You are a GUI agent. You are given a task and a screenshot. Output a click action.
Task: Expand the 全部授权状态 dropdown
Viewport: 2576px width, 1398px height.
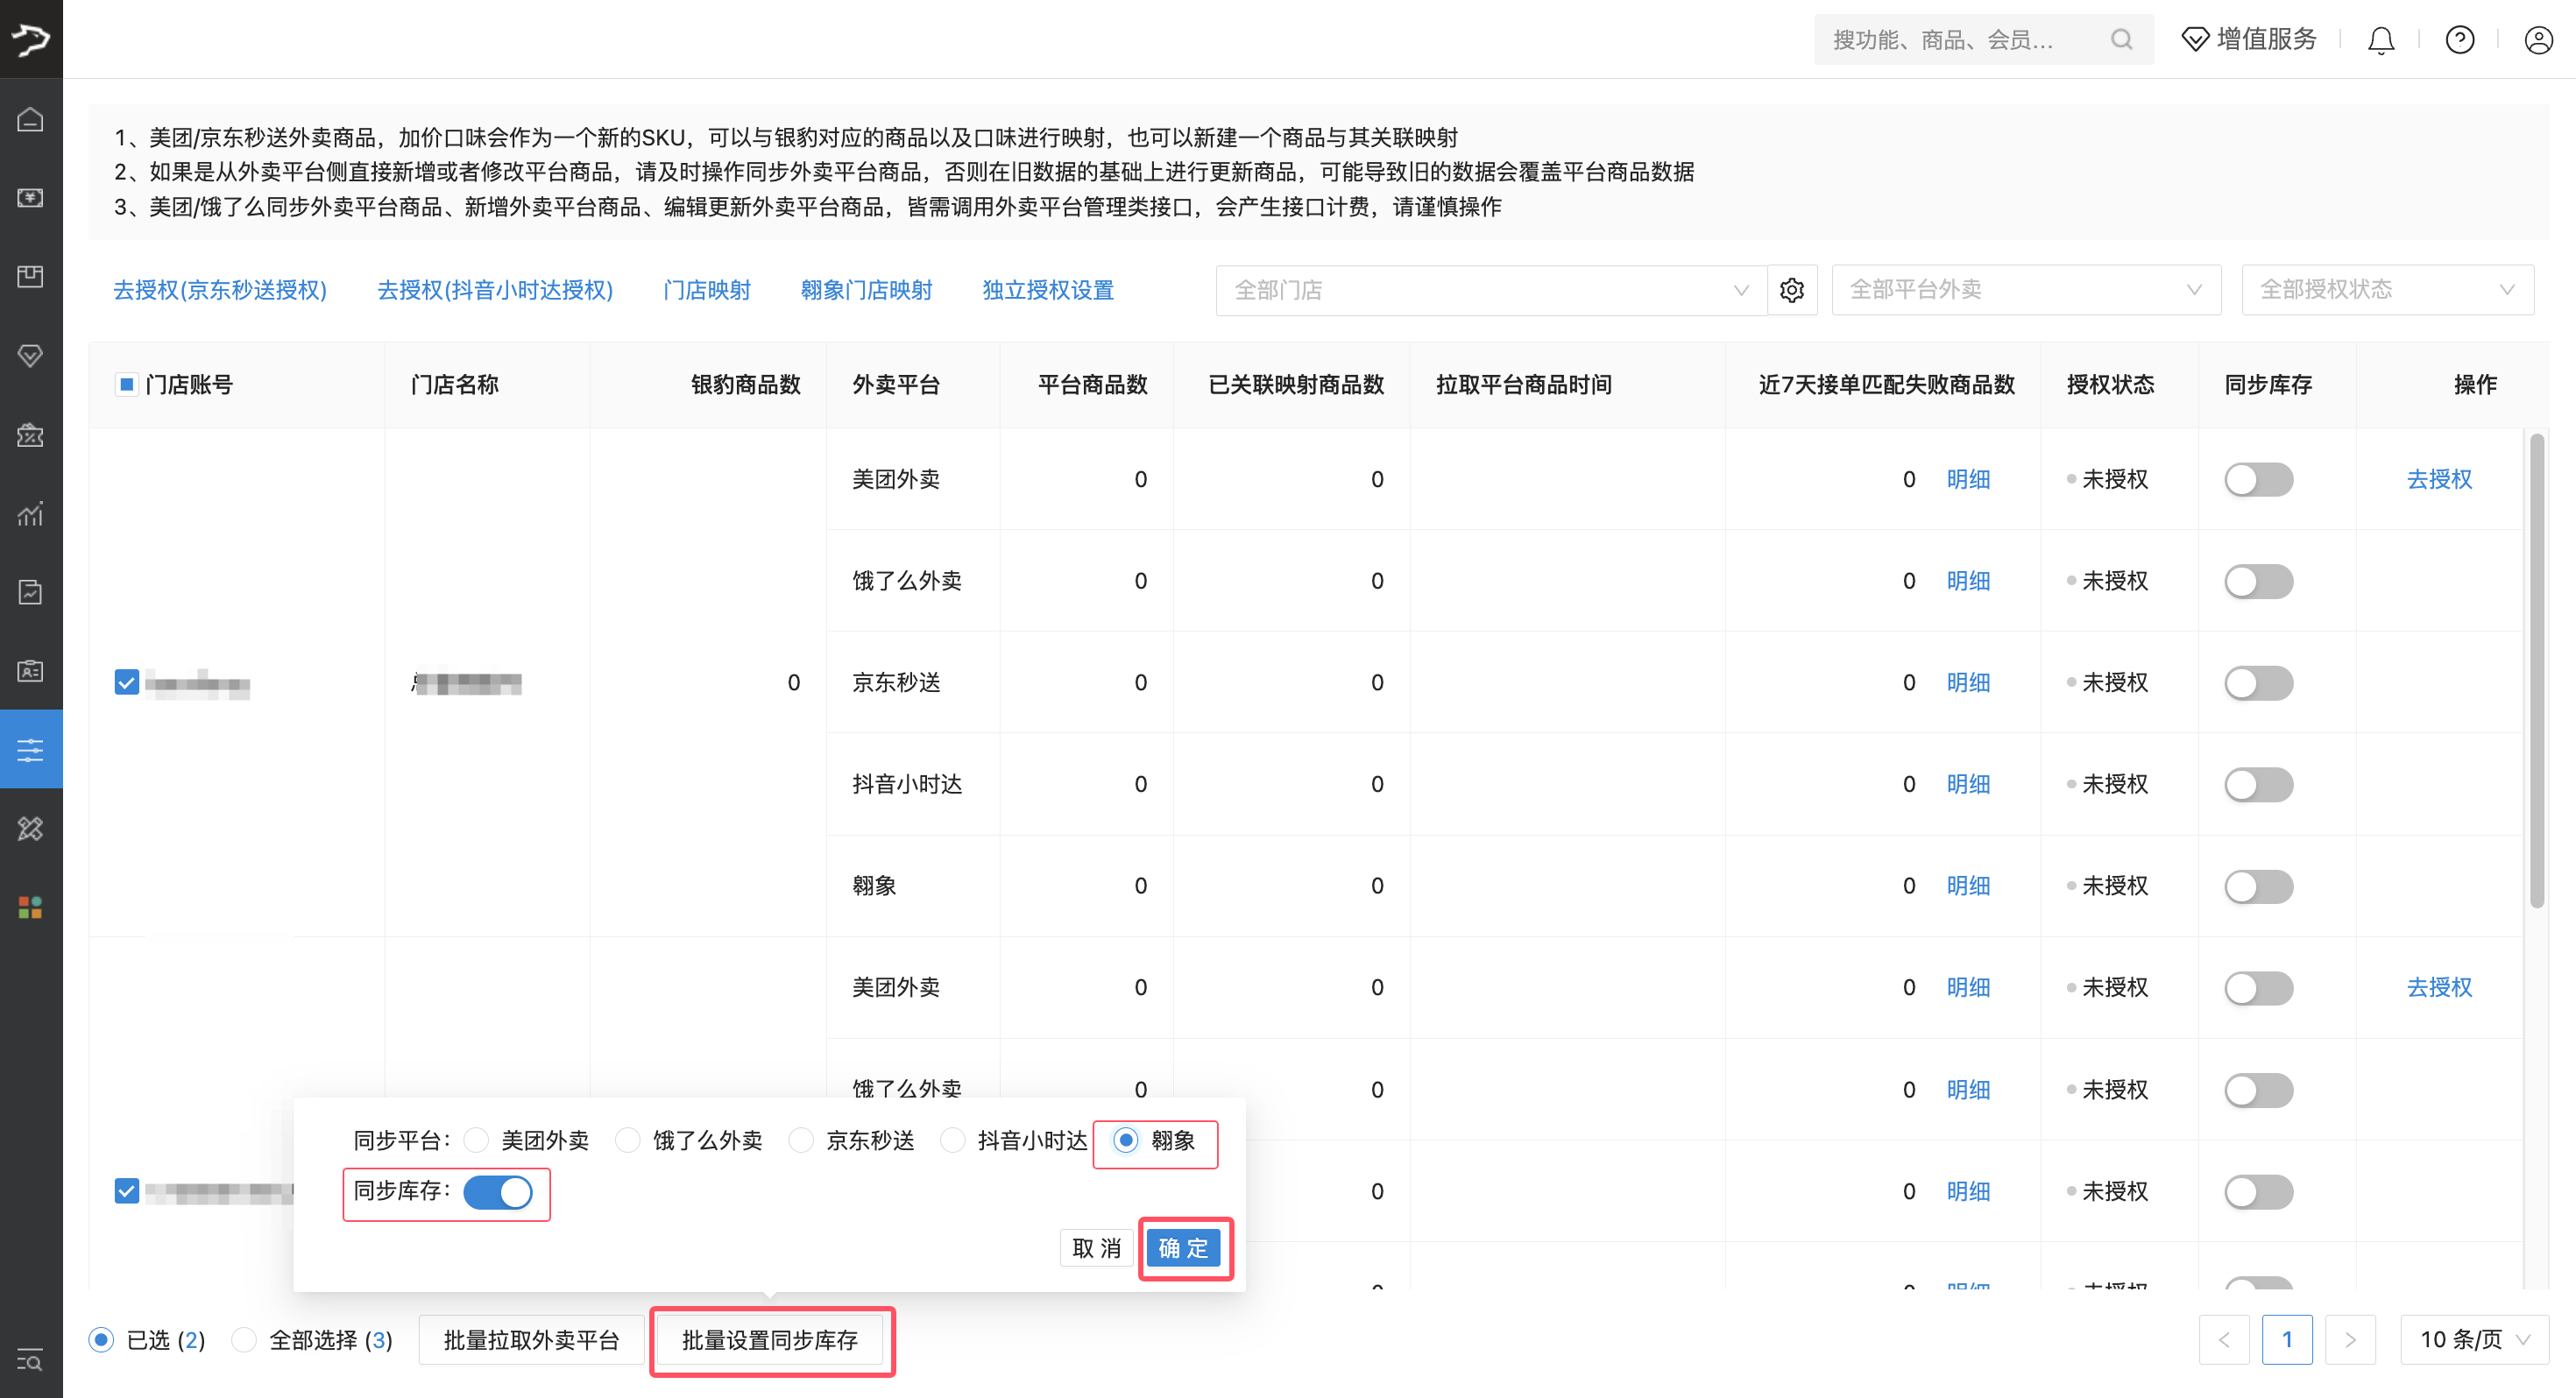coord(2386,290)
